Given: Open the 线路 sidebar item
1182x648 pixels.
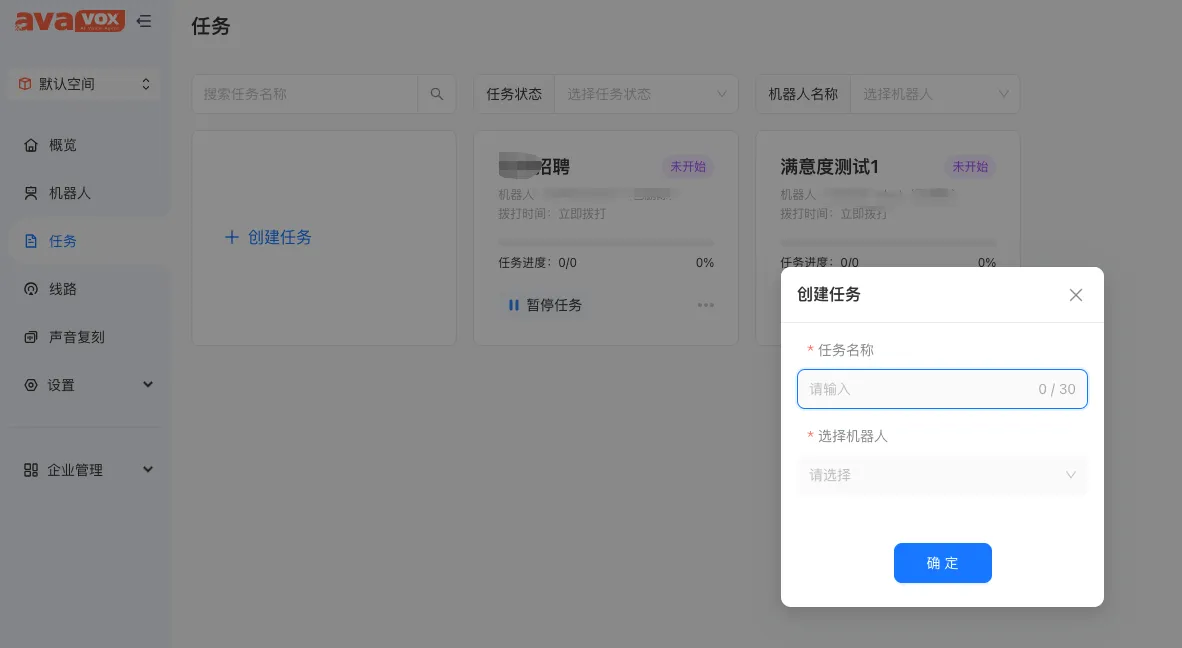Looking at the screenshot, I should (x=63, y=289).
